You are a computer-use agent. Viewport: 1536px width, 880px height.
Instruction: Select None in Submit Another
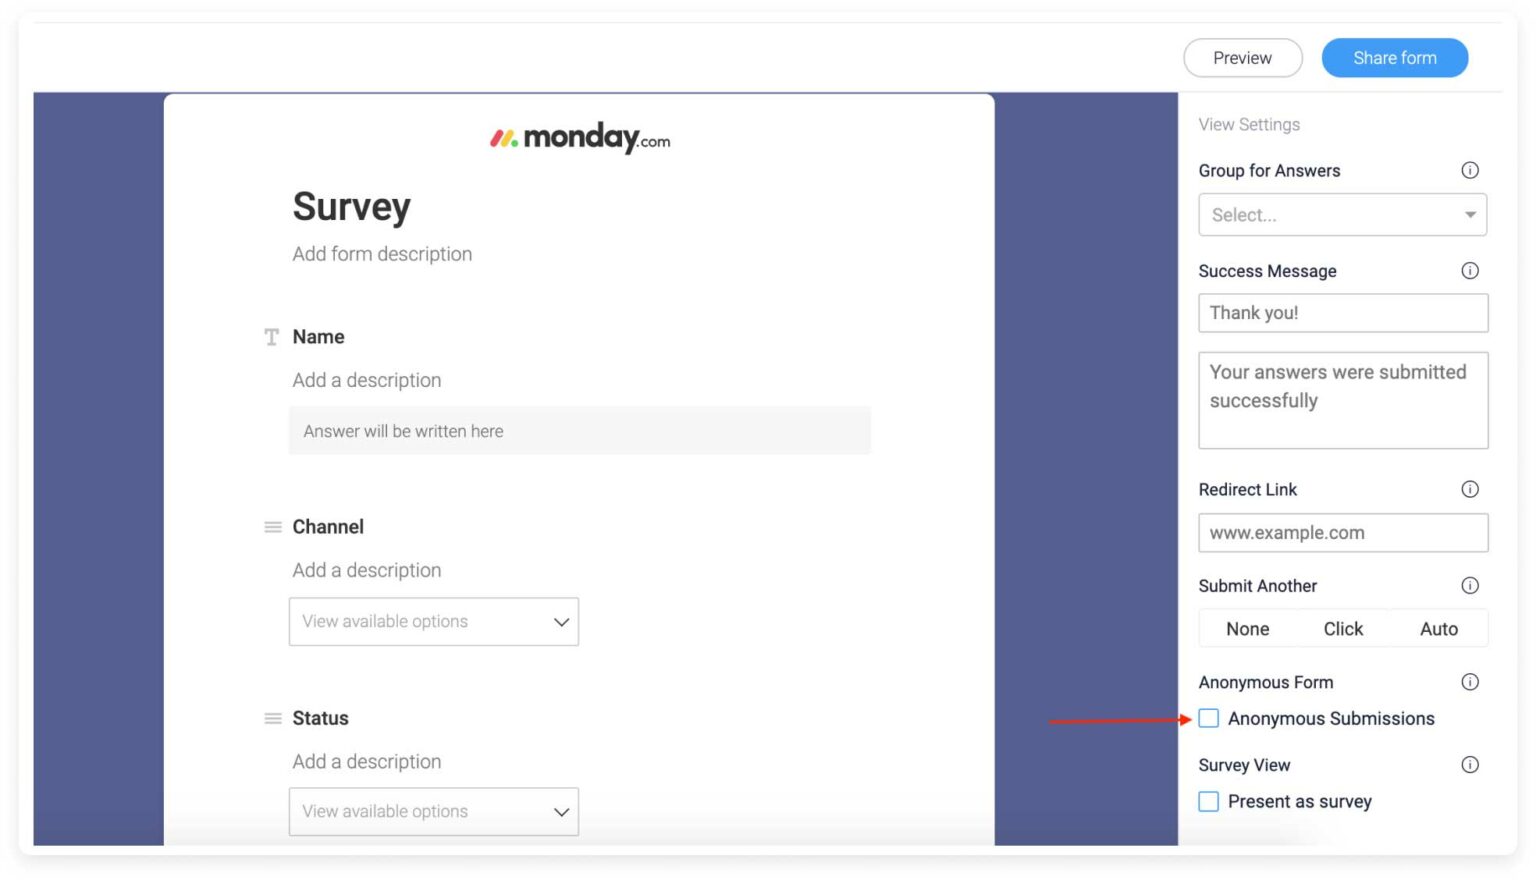pos(1247,628)
